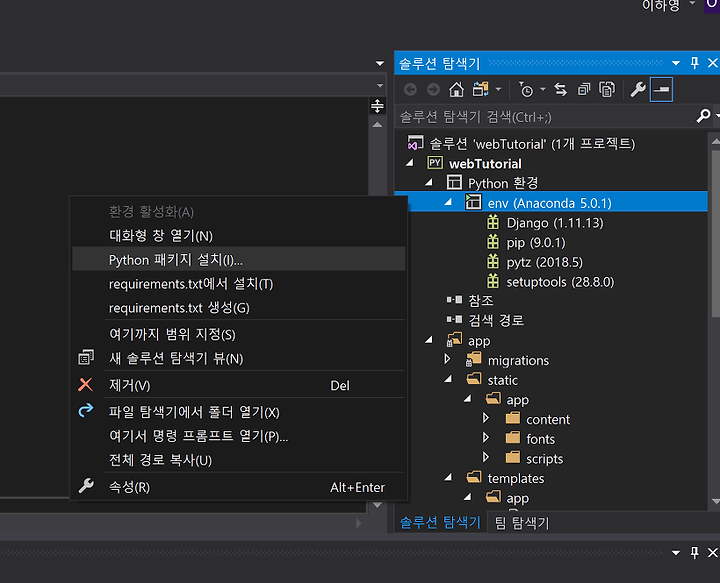Viewport: 720px width, 583px height.
Task: Click the sync with active document icon
Action: (x=560, y=90)
